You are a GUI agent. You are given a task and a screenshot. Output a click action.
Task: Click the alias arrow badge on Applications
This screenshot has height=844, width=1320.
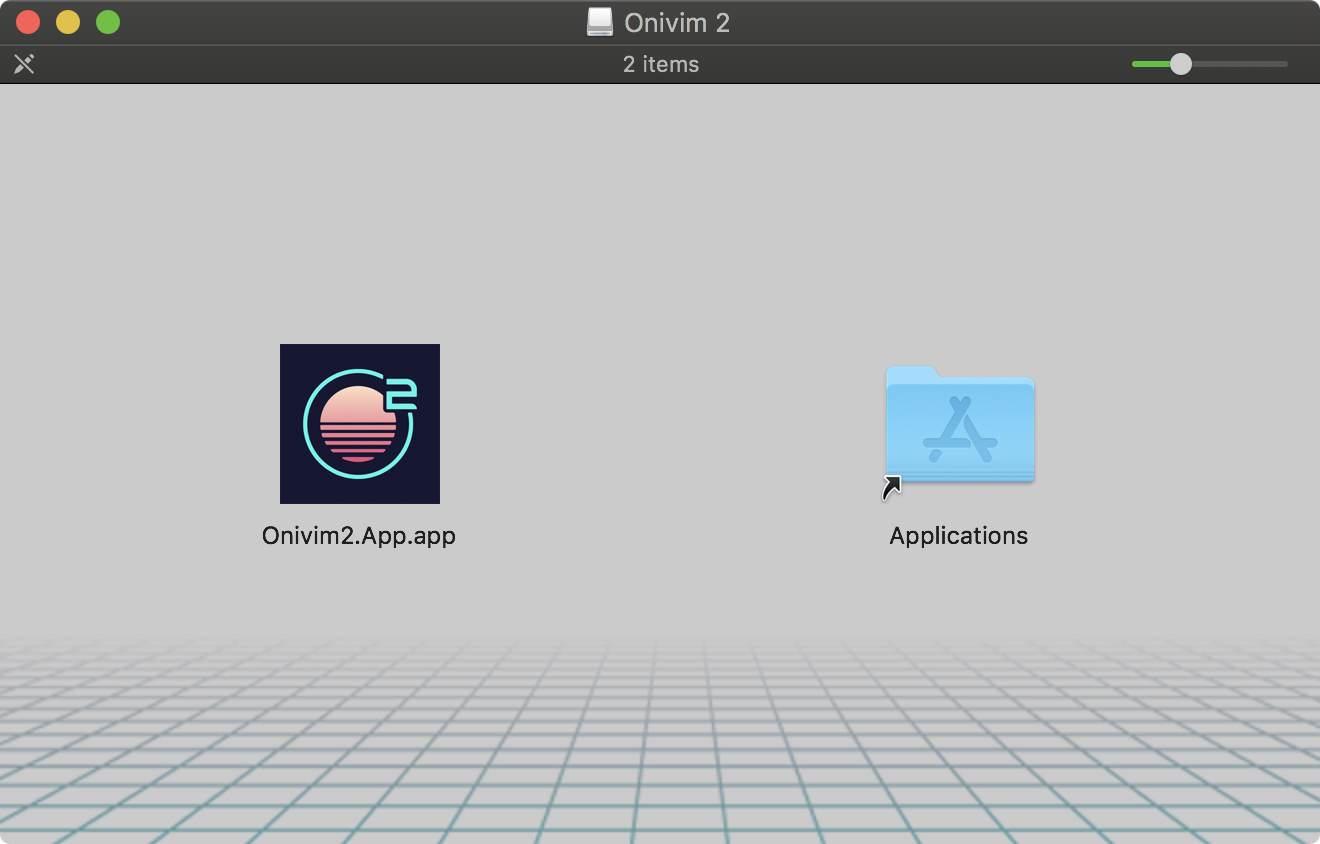(x=892, y=488)
